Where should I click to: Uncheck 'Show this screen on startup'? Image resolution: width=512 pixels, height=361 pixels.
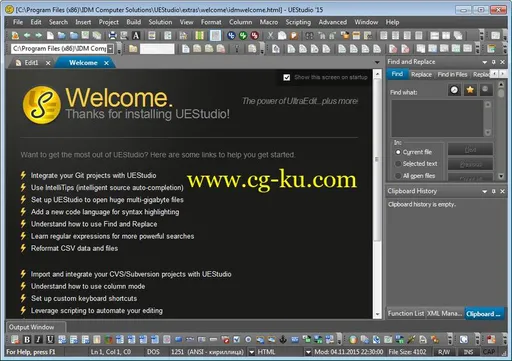[x=287, y=77]
